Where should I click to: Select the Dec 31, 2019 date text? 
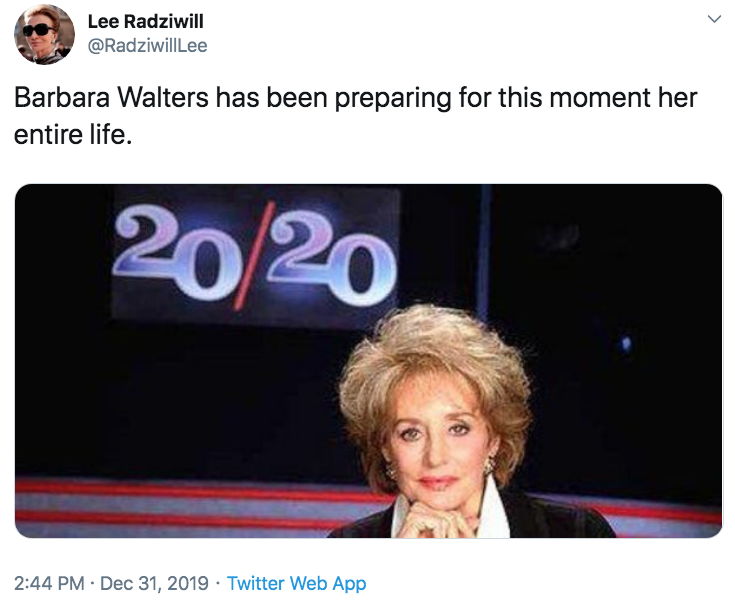pyautogui.click(x=152, y=583)
